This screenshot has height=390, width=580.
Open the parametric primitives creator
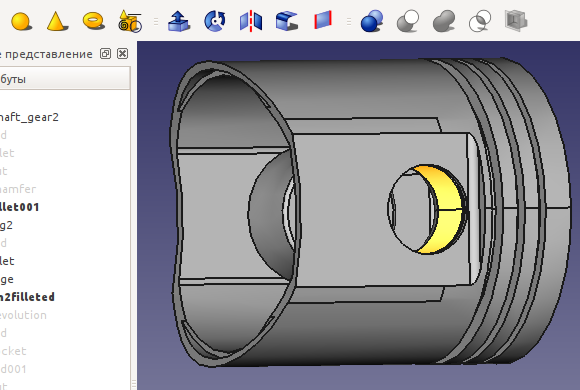pos(129,21)
